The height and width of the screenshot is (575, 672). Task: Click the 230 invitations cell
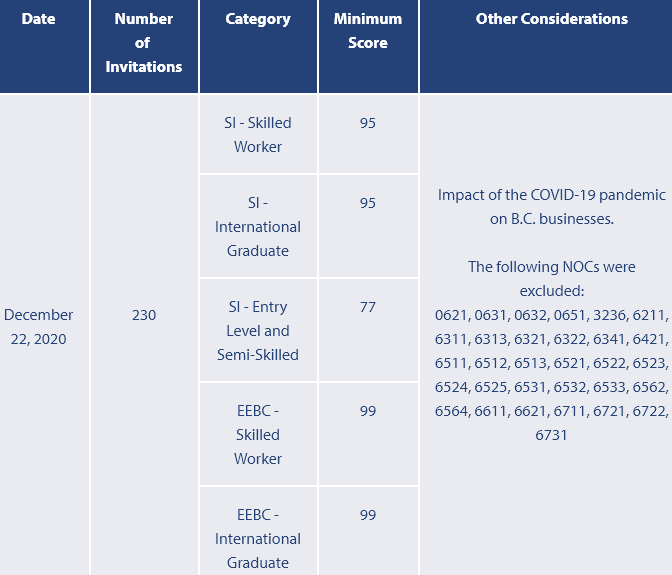click(x=144, y=315)
